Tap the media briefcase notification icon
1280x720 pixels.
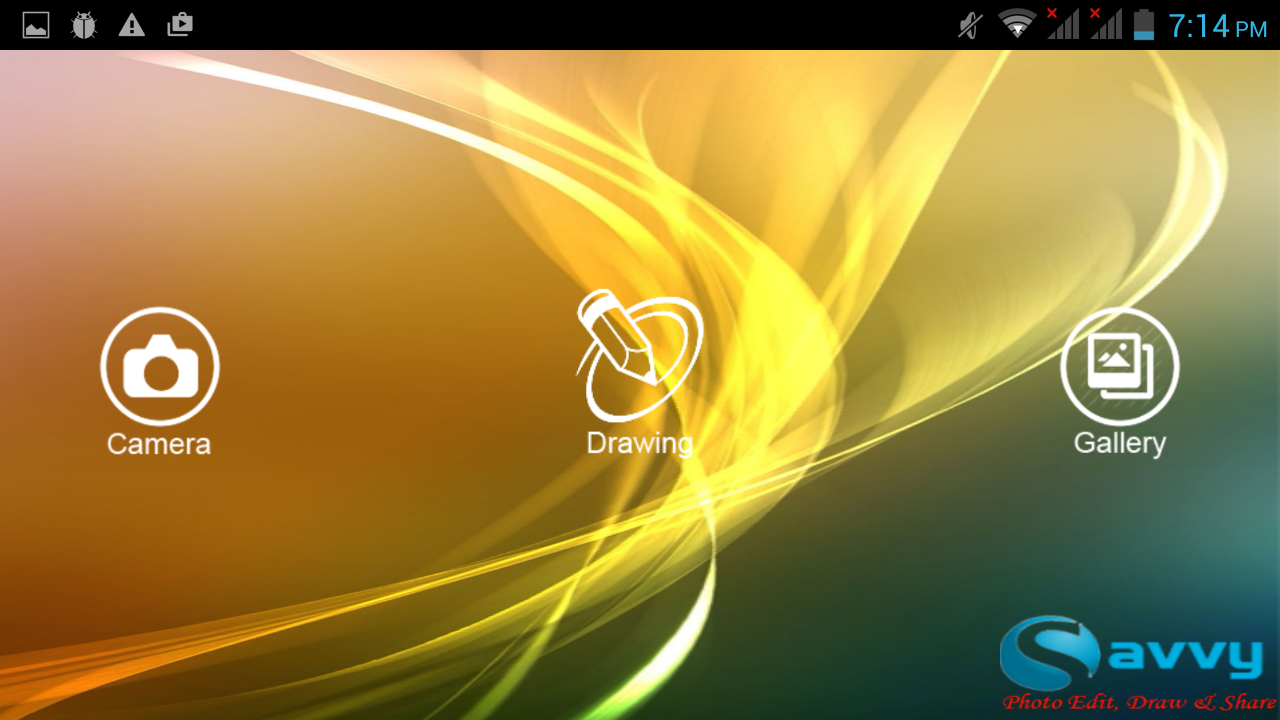(x=180, y=25)
